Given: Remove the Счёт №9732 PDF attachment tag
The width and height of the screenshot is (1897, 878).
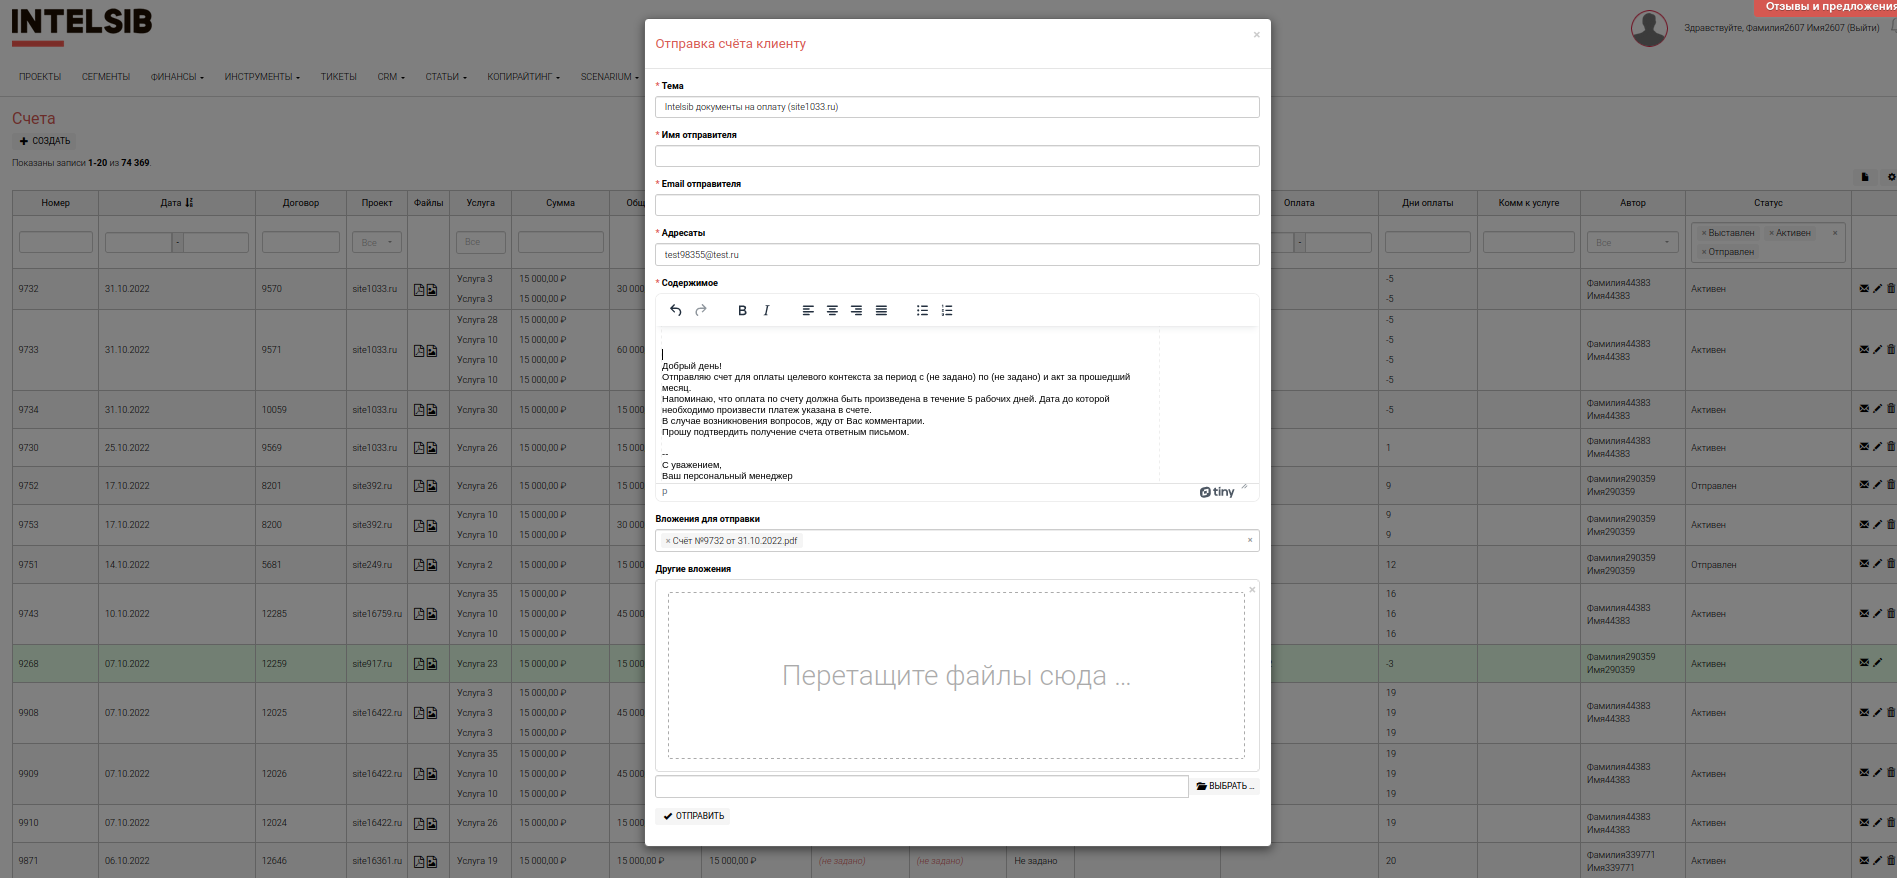Looking at the screenshot, I should (668, 541).
